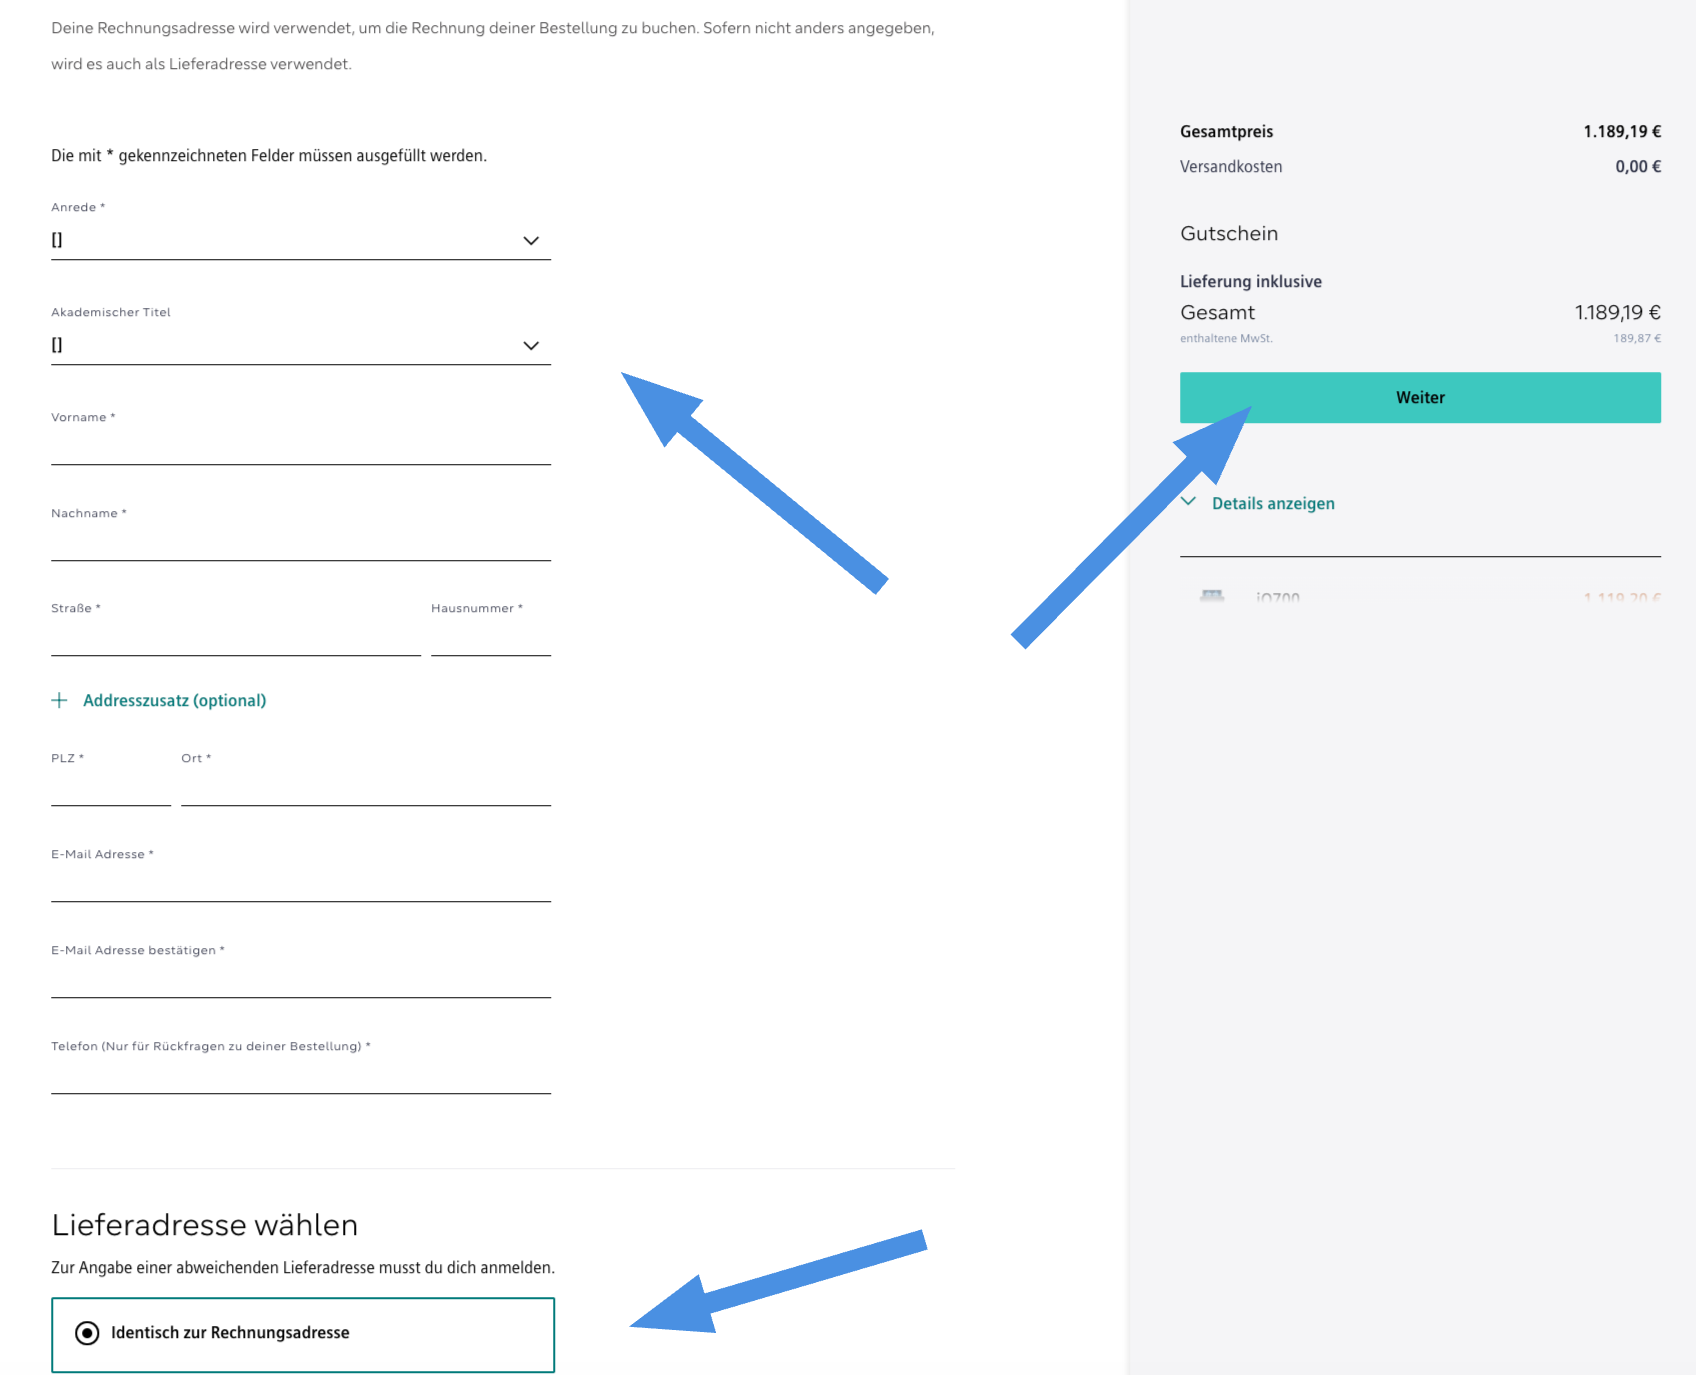Click the Hausnummer input field
The height and width of the screenshot is (1375, 1696).
pyautogui.click(x=490, y=638)
